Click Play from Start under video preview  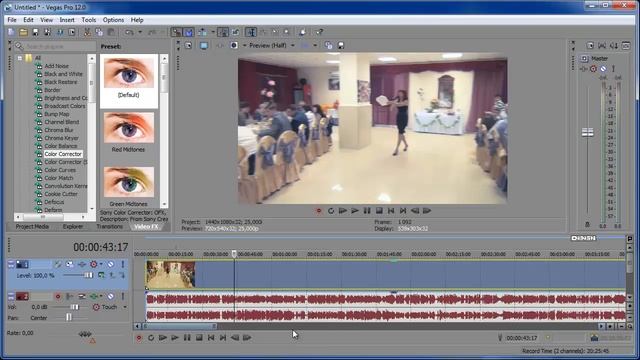click(343, 211)
